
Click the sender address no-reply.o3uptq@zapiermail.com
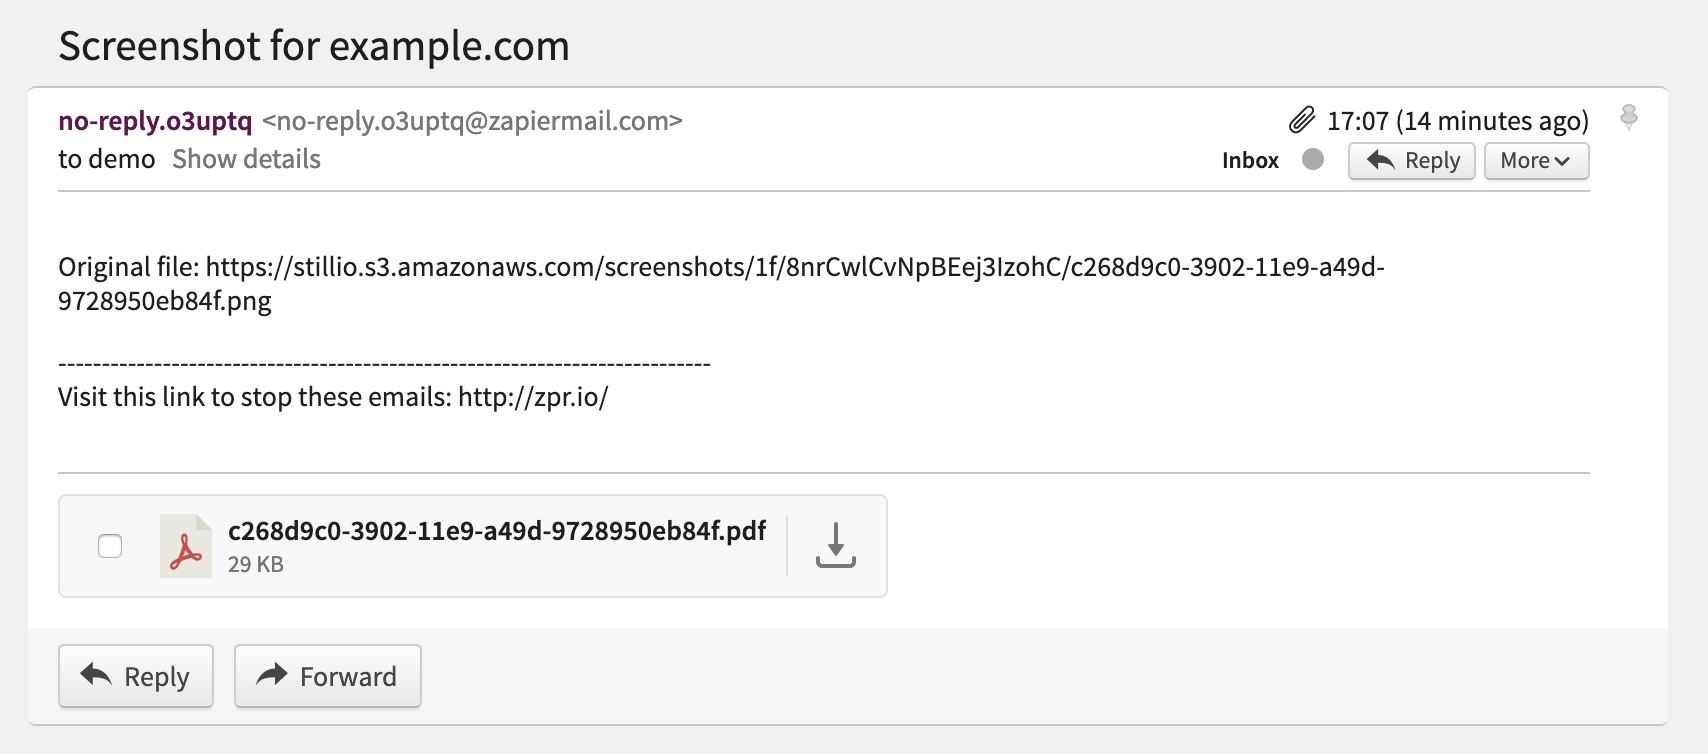pos(472,121)
